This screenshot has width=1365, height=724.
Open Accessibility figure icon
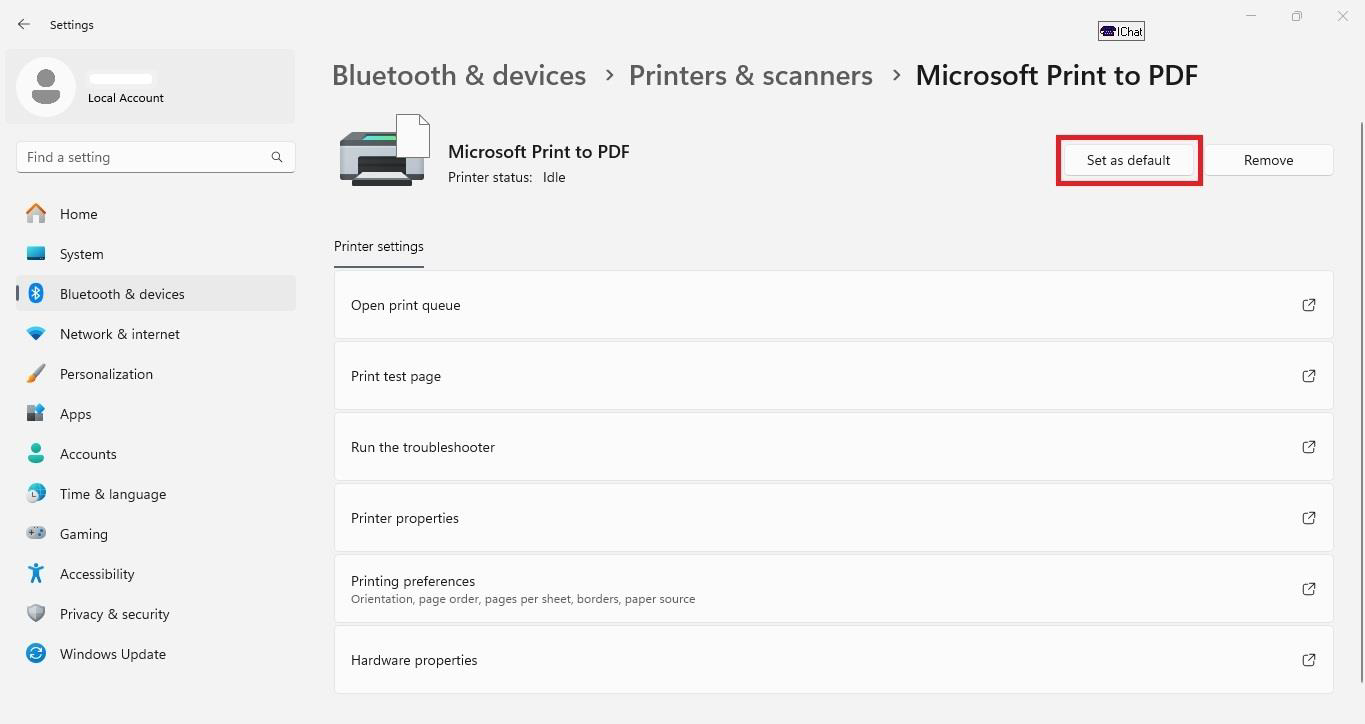(x=36, y=574)
